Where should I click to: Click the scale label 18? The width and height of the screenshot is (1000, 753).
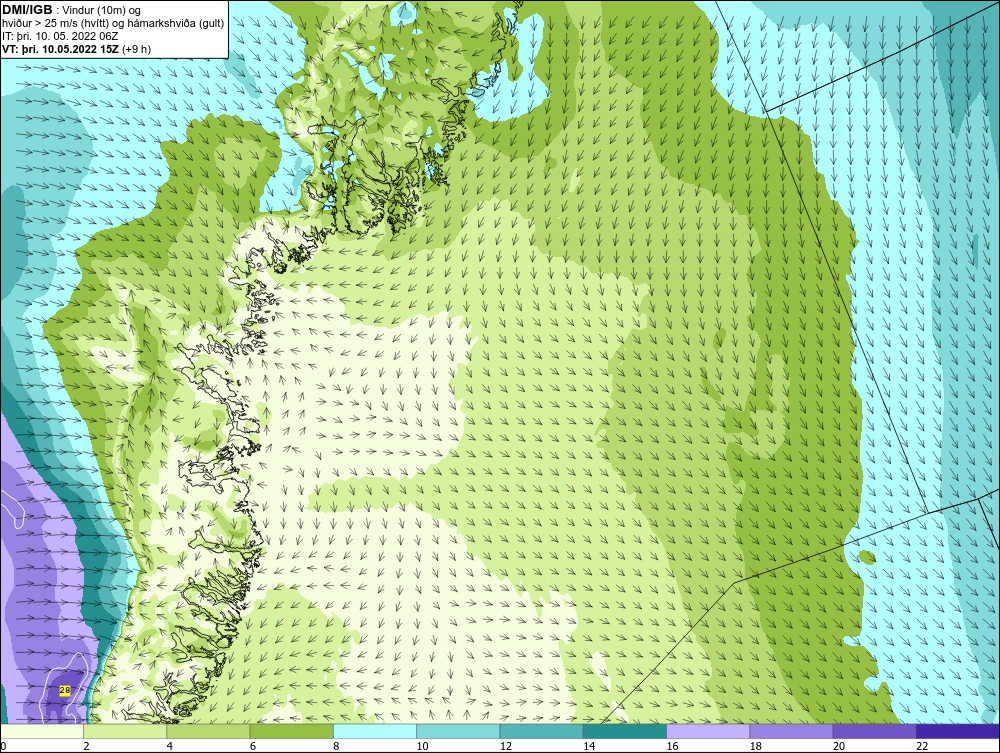756,747
